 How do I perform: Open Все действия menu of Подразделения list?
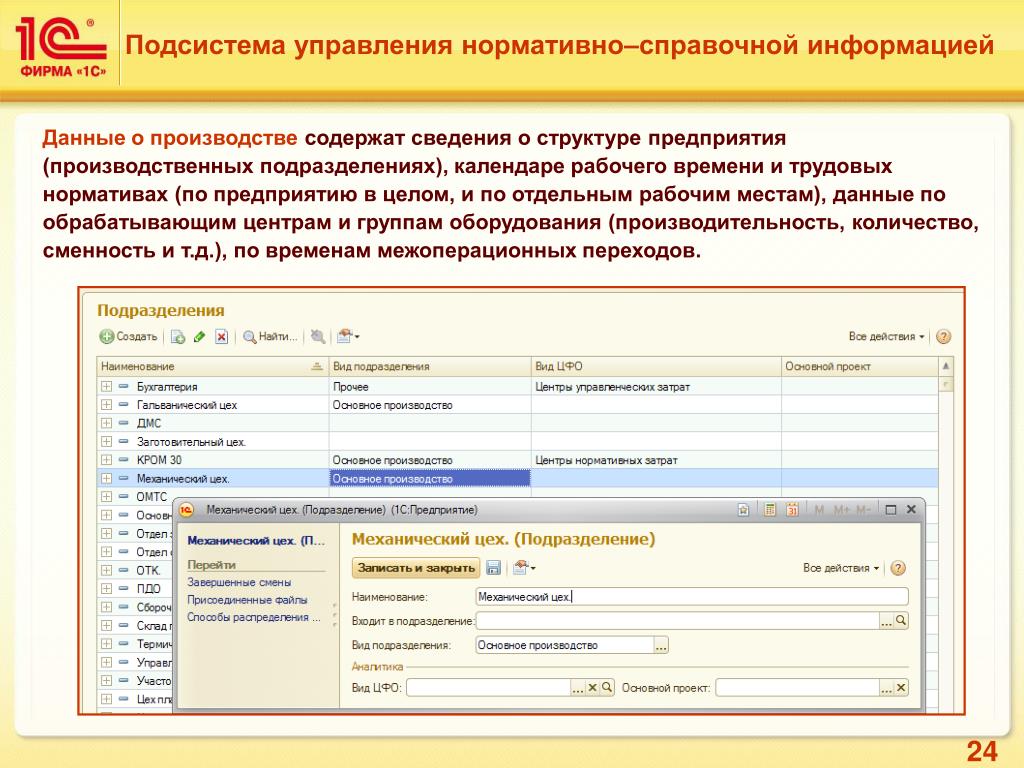(886, 336)
